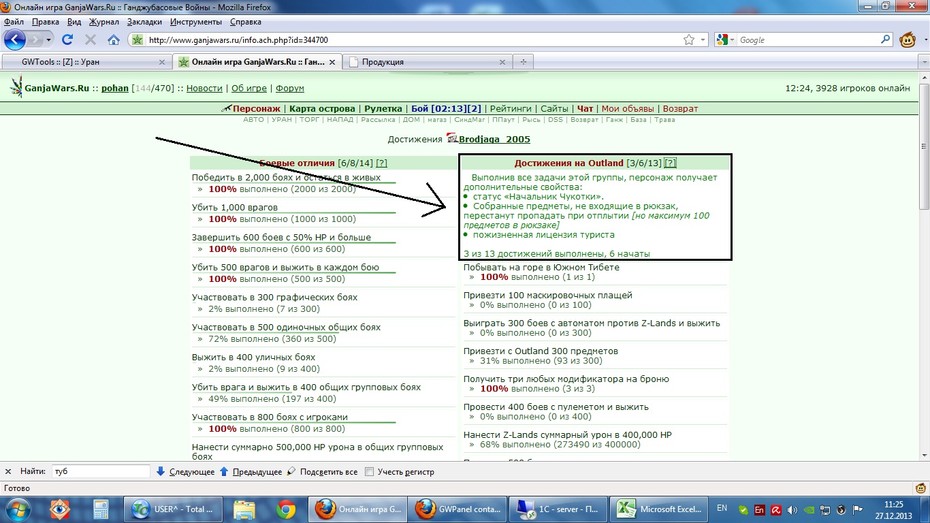
Task: Open Chrome from the taskbar
Action: click(286, 509)
